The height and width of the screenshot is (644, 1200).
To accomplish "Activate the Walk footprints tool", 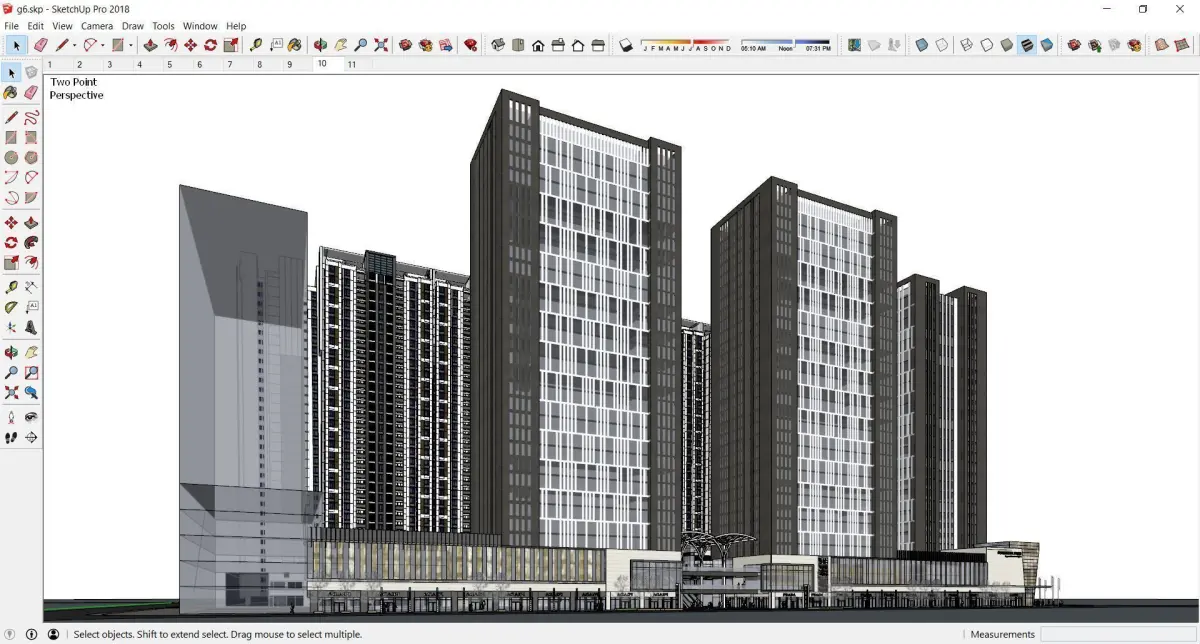I will (x=11, y=437).
